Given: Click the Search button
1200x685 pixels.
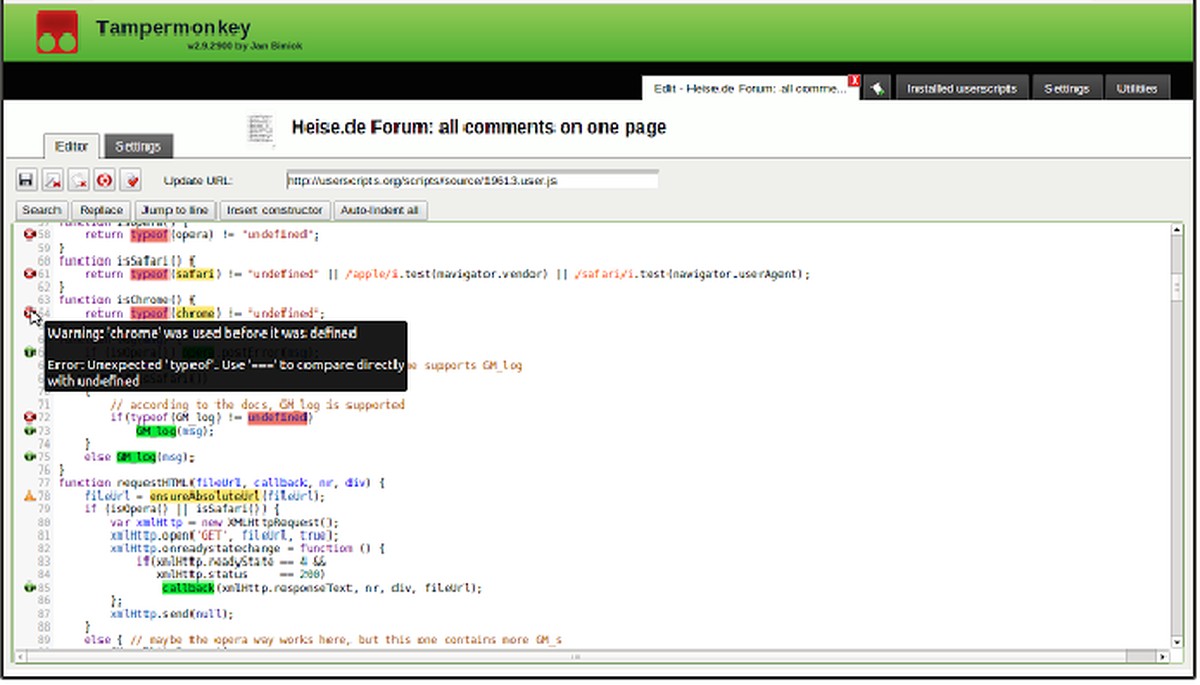Looking at the screenshot, I should (42, 210).
